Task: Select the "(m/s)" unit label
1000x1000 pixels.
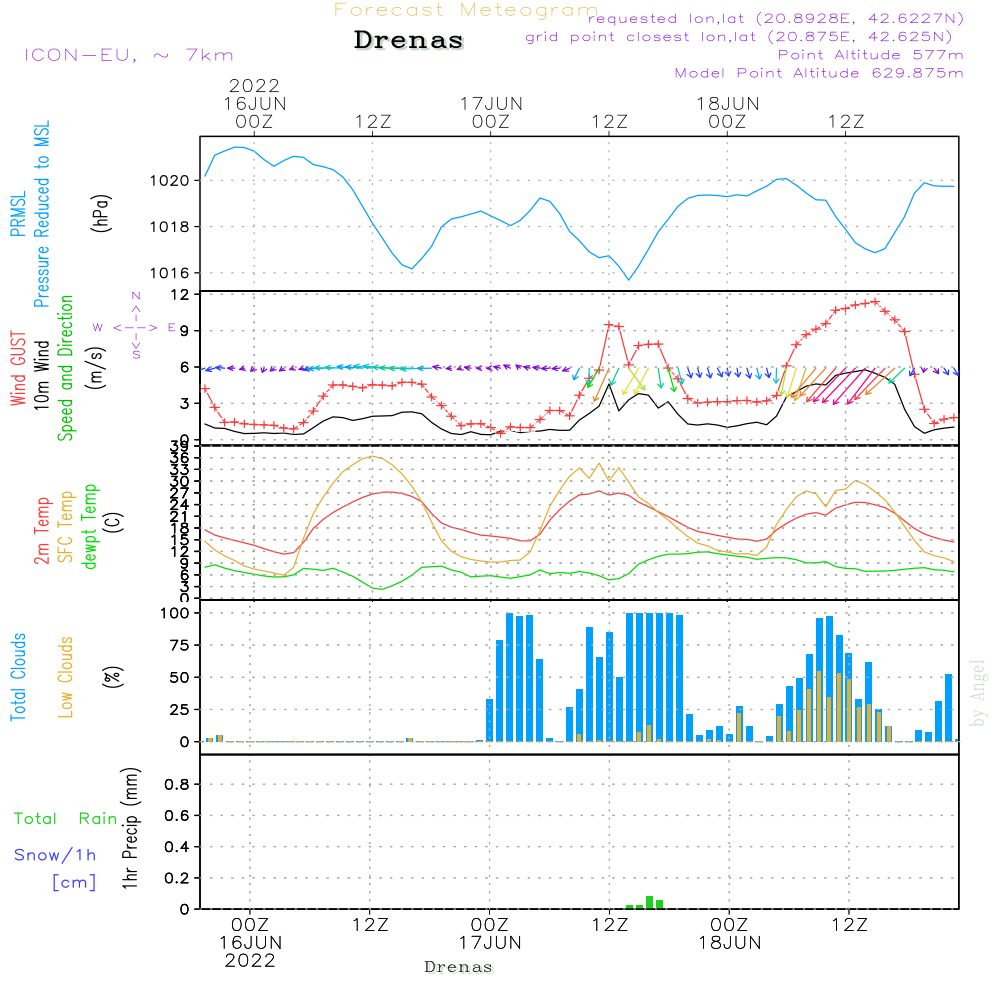Action: pos(97,368)
